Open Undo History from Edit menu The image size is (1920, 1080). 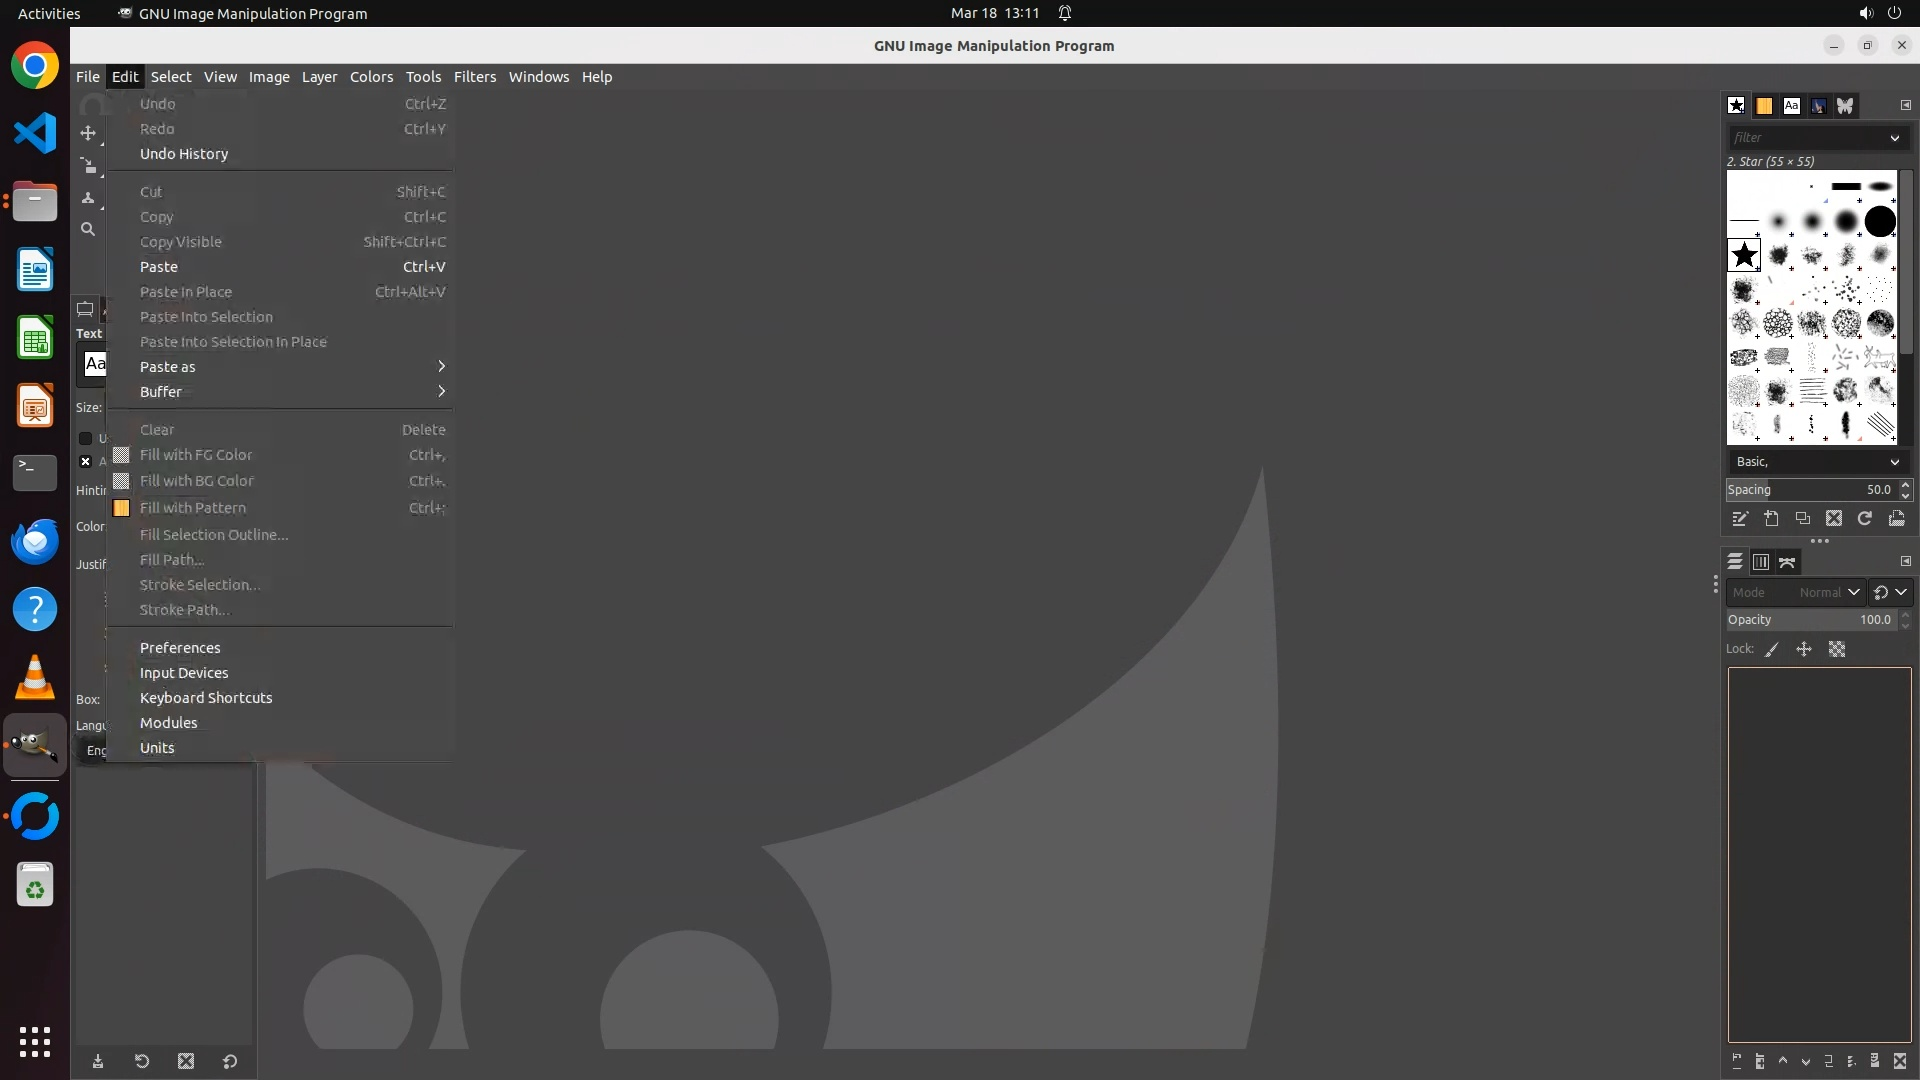[184, 154]
